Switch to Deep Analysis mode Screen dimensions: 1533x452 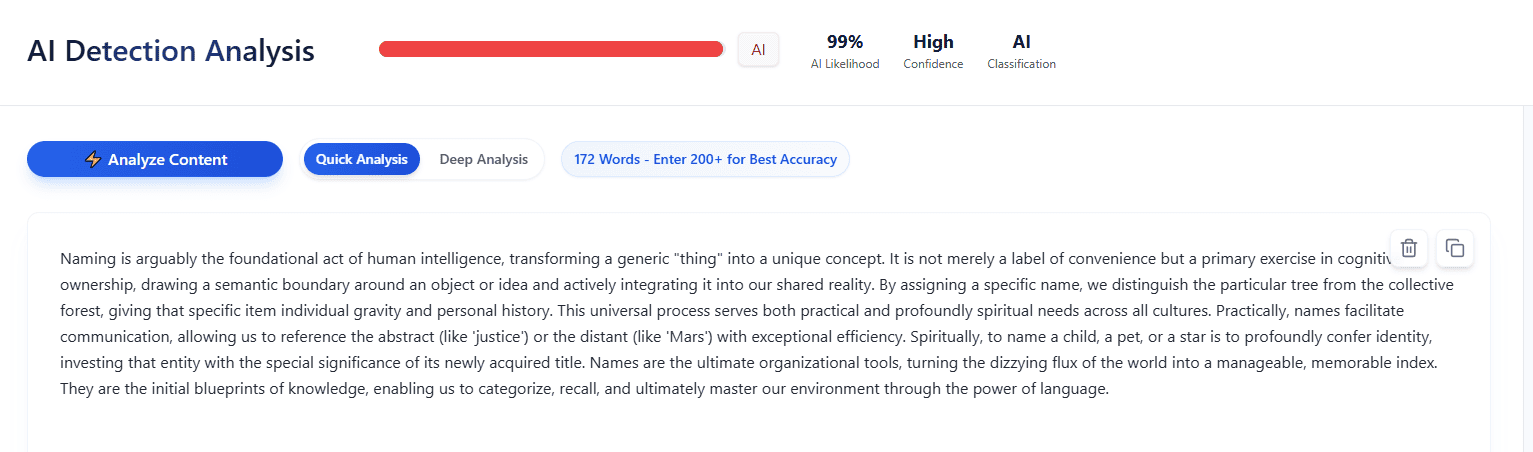(483, 159)
